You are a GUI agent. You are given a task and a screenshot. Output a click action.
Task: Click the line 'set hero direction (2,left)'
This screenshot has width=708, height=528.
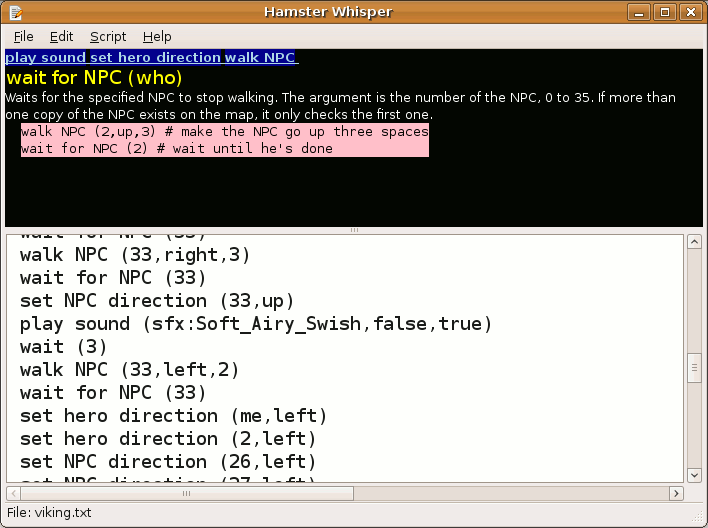pos(168,439)
